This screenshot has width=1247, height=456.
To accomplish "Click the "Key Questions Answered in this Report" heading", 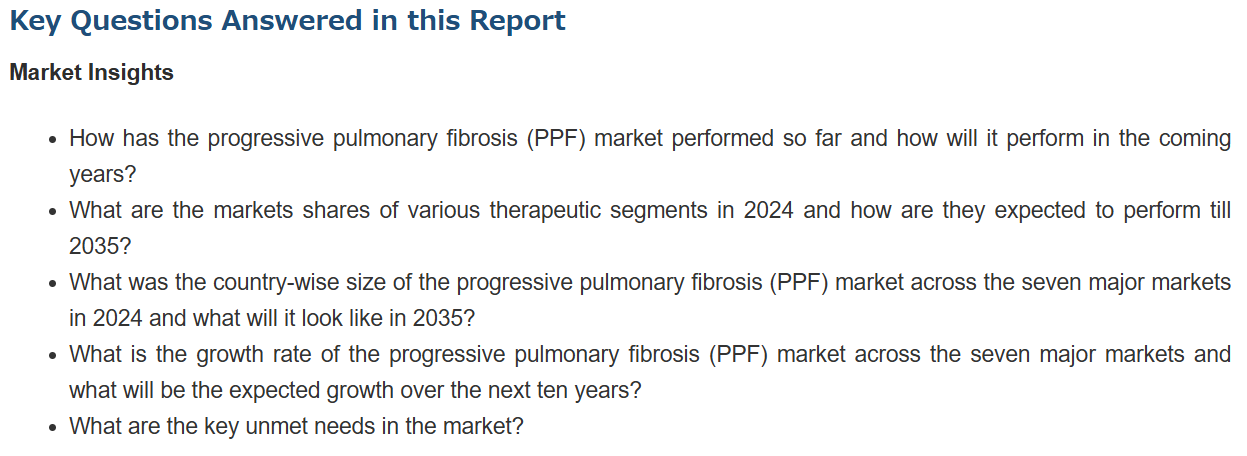I will pyautogui.click(x=287, y=20).
